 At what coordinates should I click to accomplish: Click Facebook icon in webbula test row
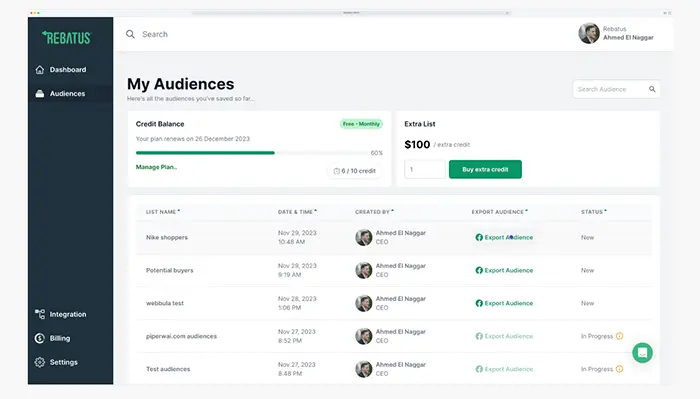pyautogui.click(x=479, y=303)
